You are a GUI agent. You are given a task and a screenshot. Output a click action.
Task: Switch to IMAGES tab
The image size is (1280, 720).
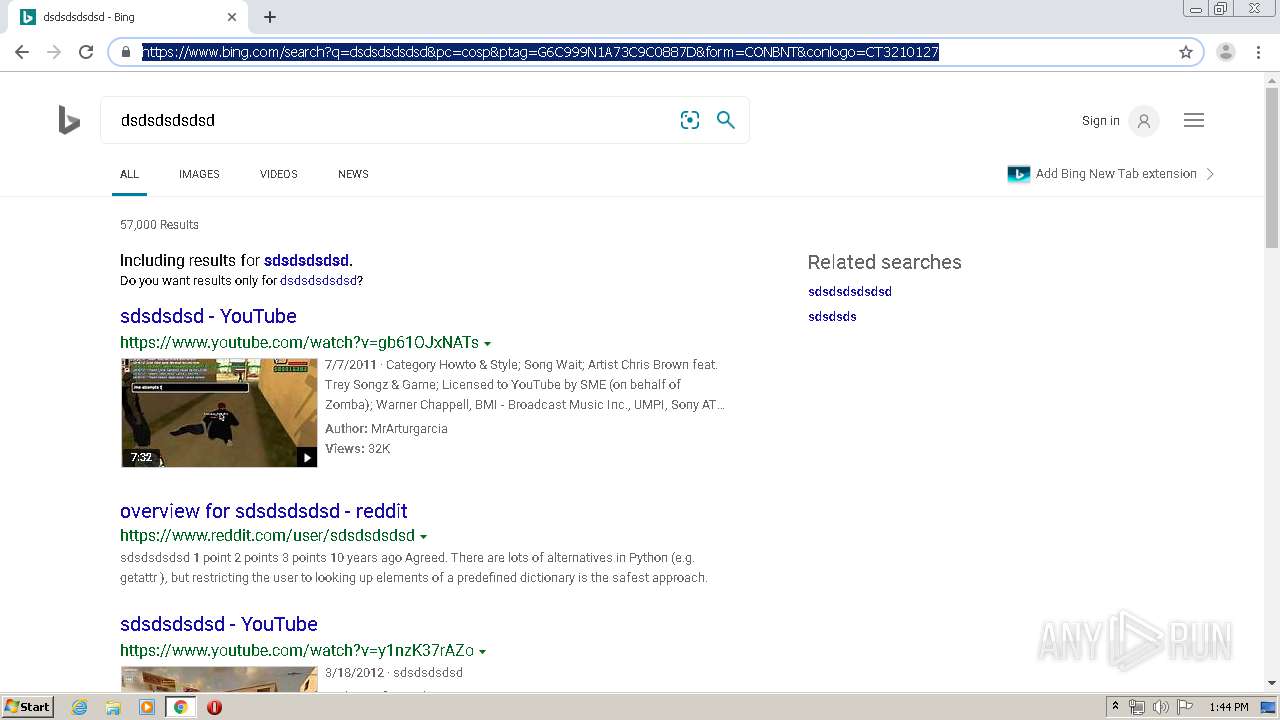coord(199,174)
